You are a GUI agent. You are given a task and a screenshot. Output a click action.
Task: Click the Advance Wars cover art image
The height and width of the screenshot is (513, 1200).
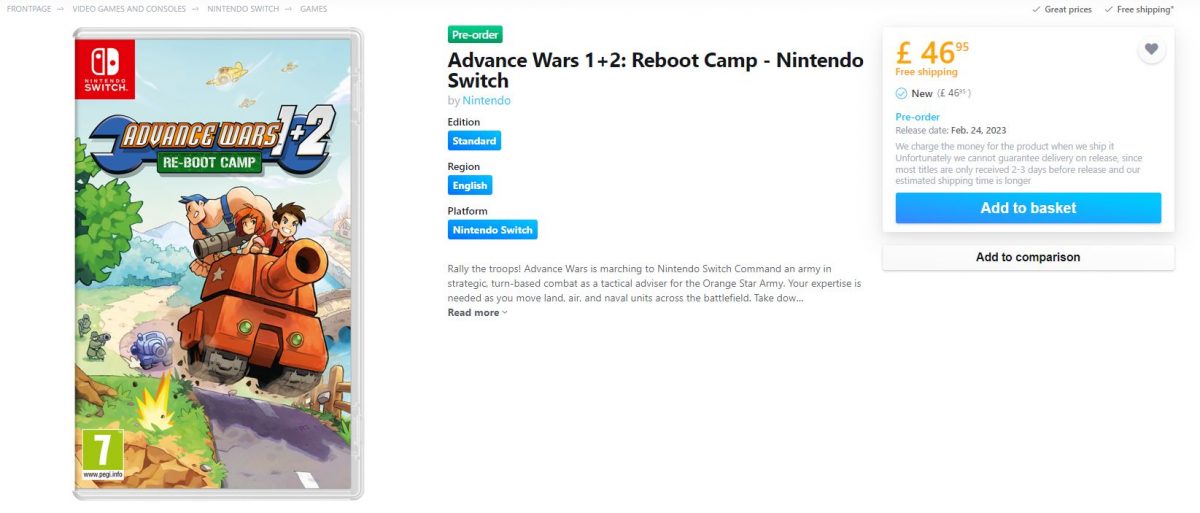(218, 264)
